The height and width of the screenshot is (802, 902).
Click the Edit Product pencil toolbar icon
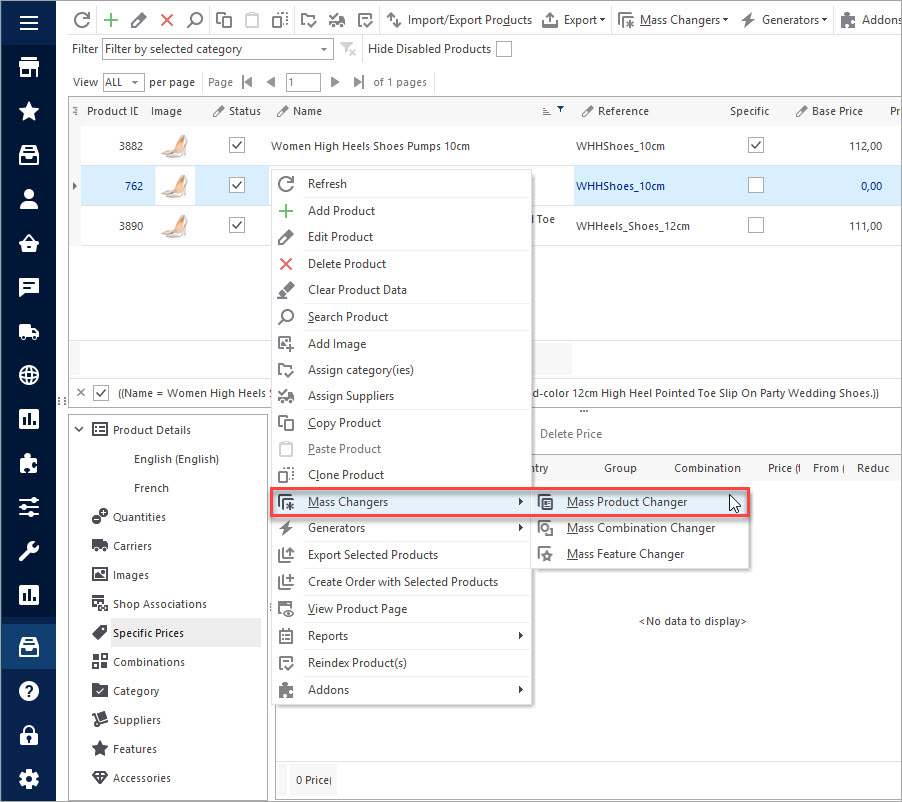(x=138, y=20)
